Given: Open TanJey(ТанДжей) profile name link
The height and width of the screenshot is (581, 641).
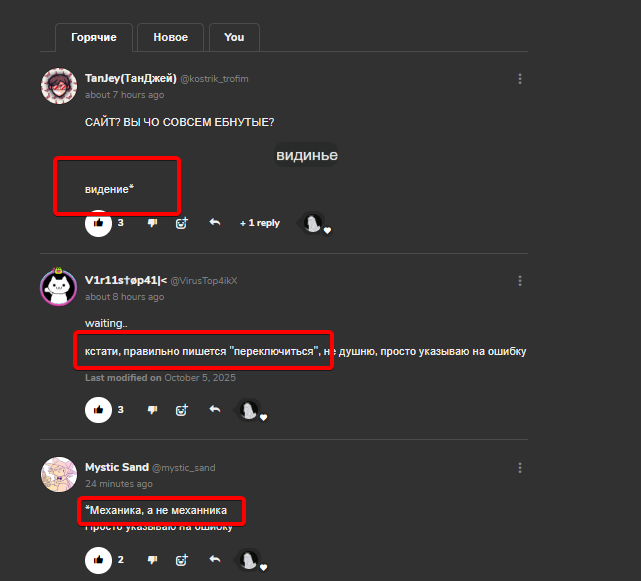Looking at the screenshot, I should point(131,78).
